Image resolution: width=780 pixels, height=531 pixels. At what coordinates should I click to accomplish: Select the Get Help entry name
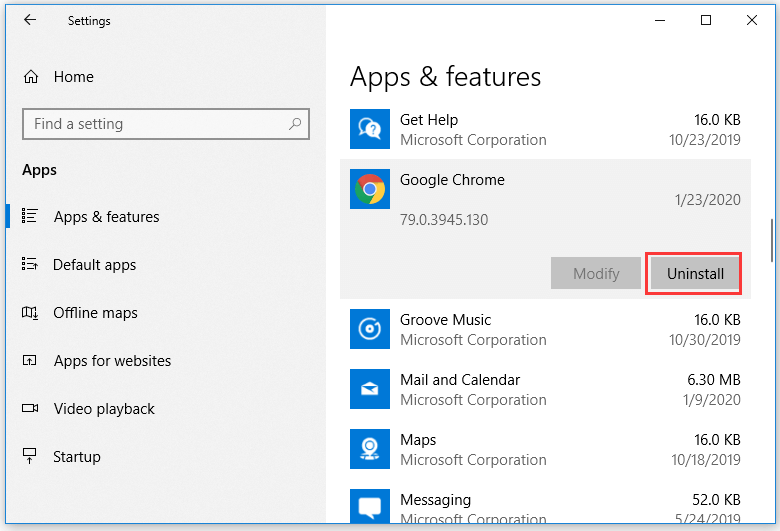tap(429, 120)
